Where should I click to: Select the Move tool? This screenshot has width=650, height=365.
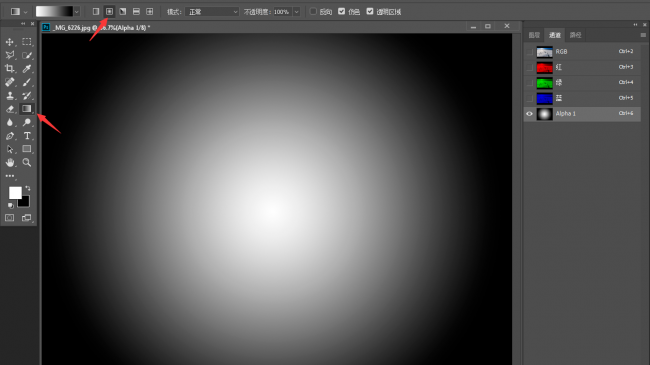10,42
